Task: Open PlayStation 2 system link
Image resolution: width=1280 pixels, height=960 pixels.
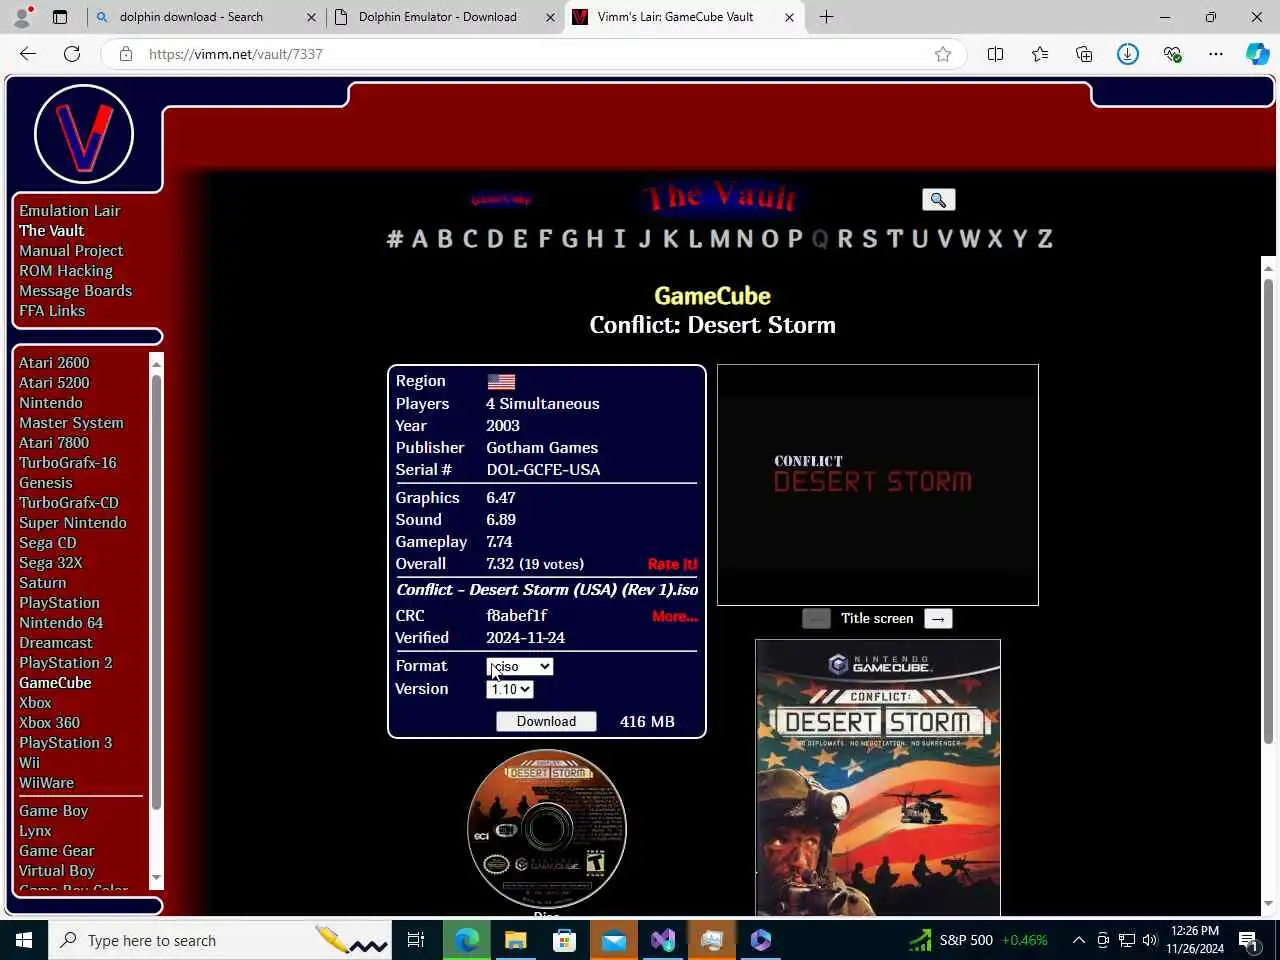Action: click(x=65, y=663)
